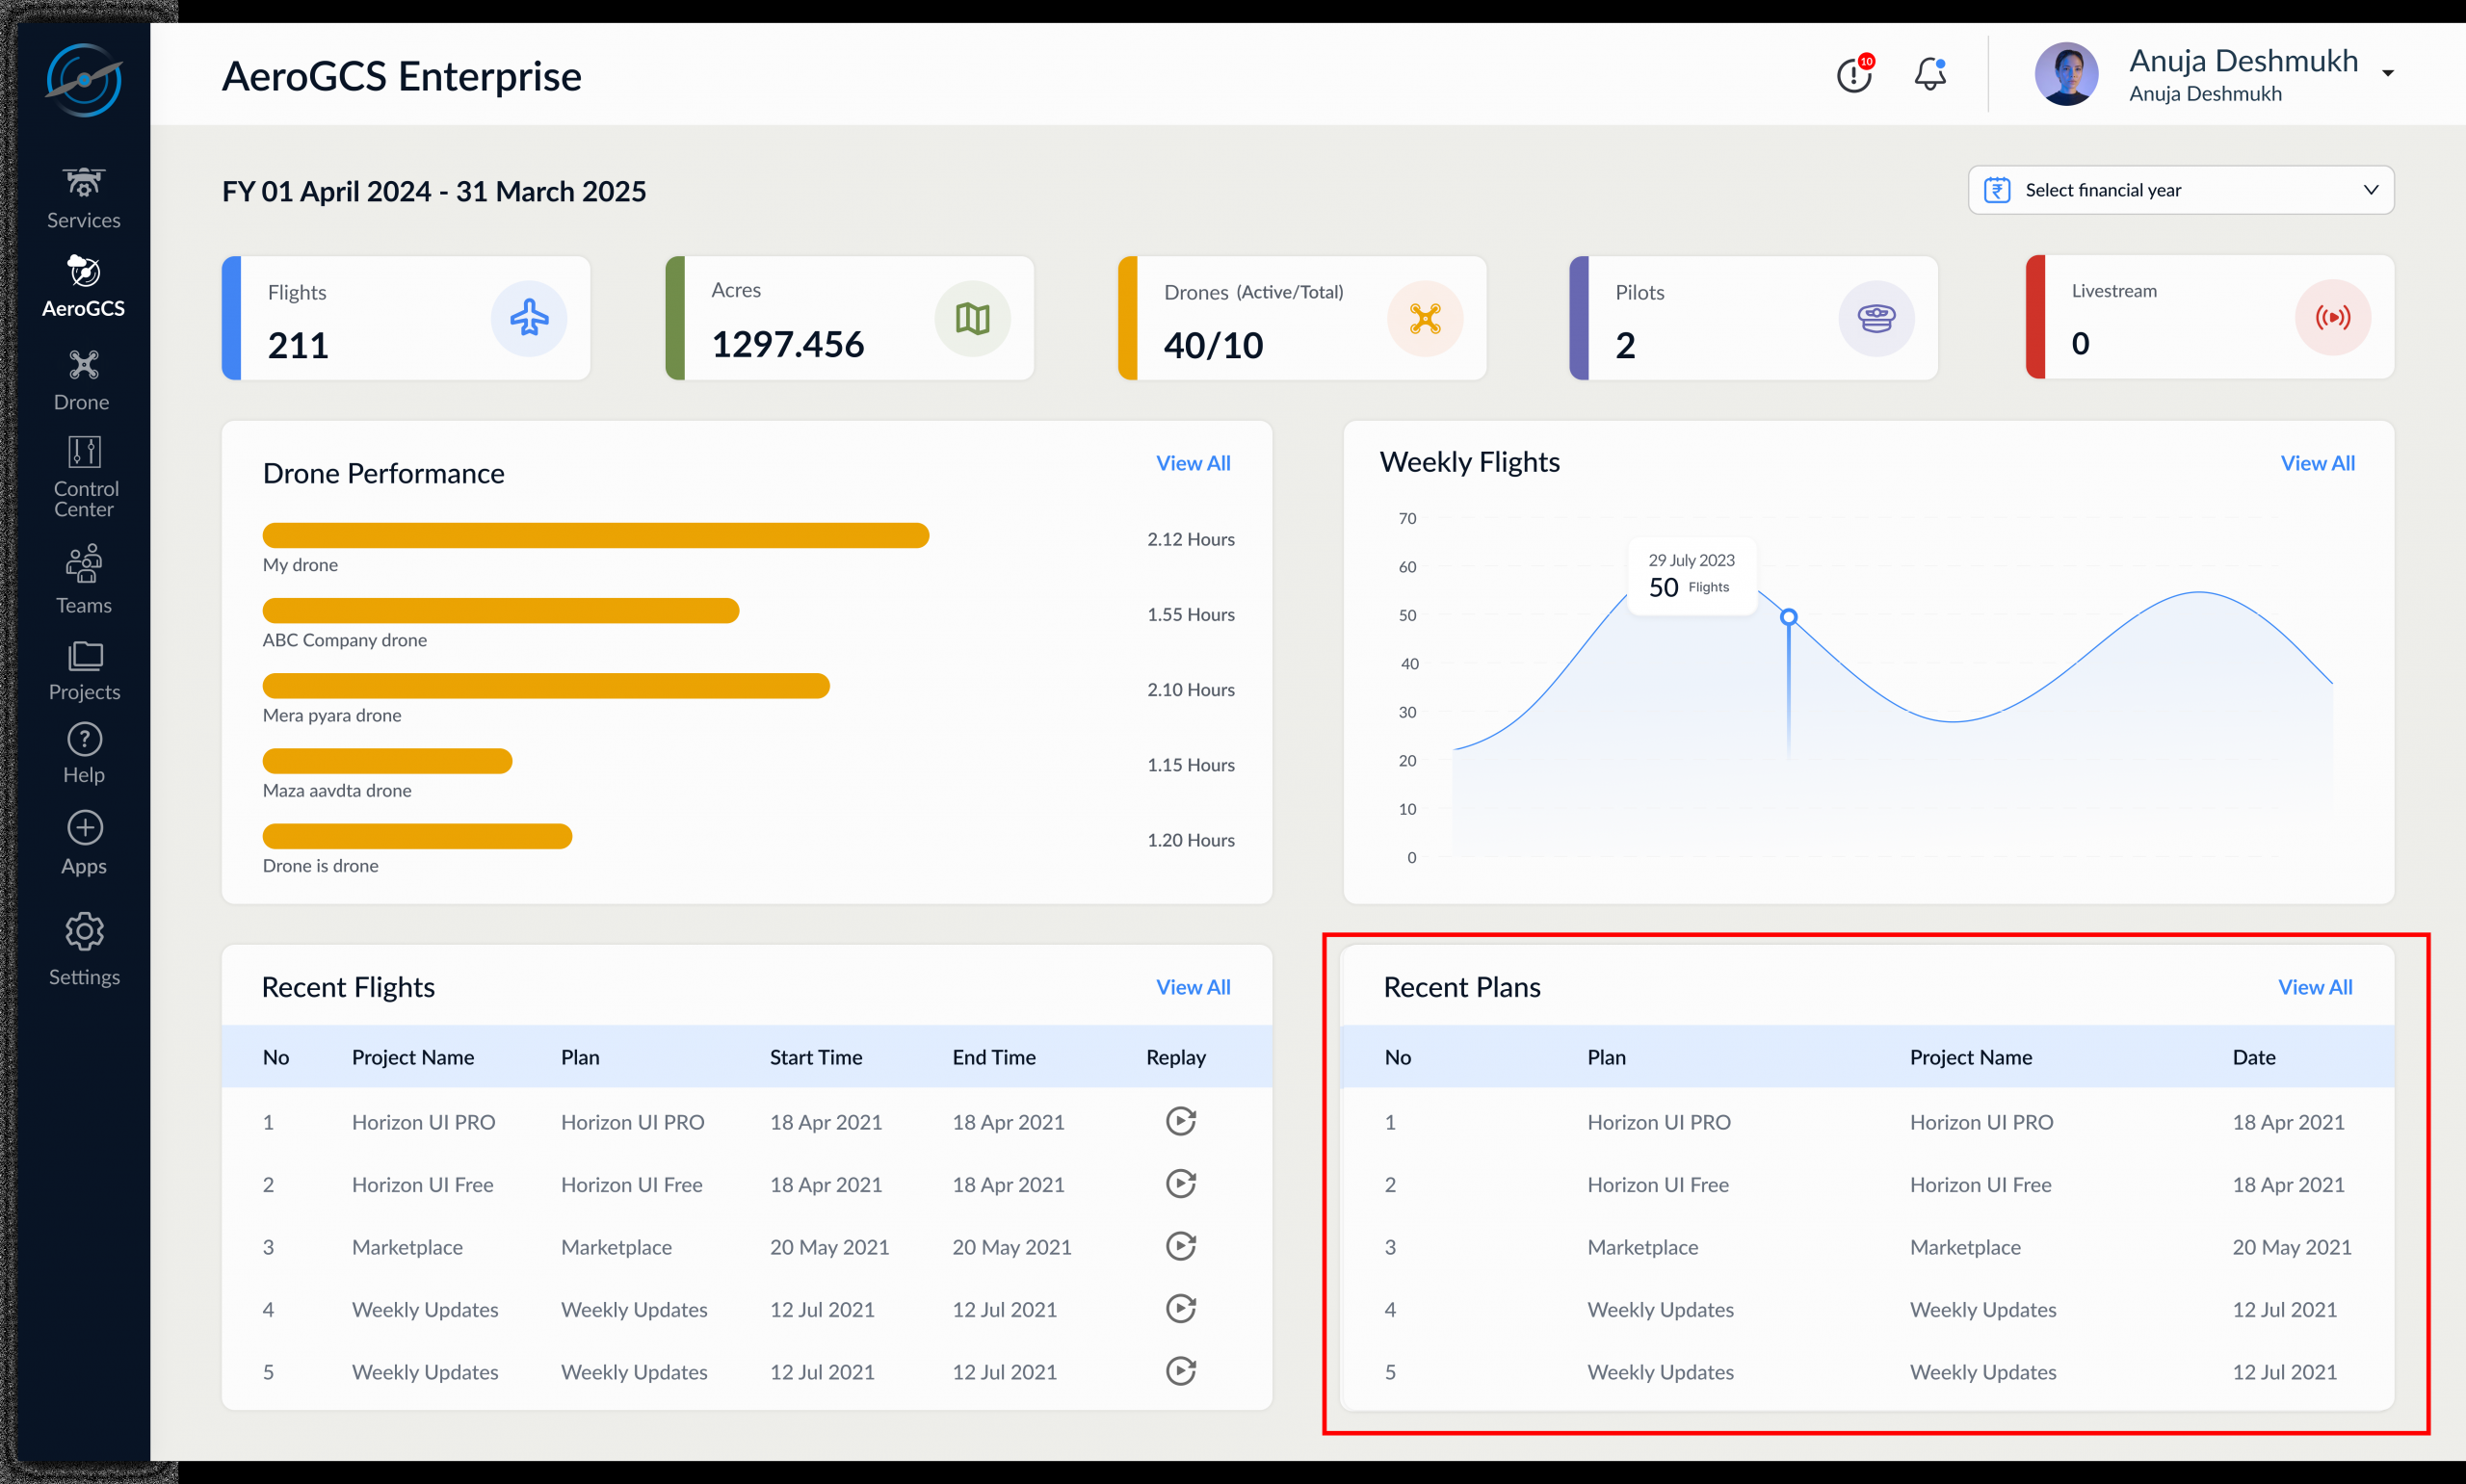Open the alert icon with red badge

coord(1854,75)
